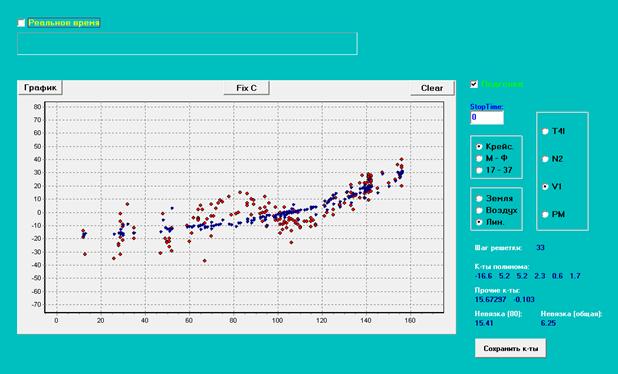Click the Невязка (80) value 15.41

pos(484,323)
